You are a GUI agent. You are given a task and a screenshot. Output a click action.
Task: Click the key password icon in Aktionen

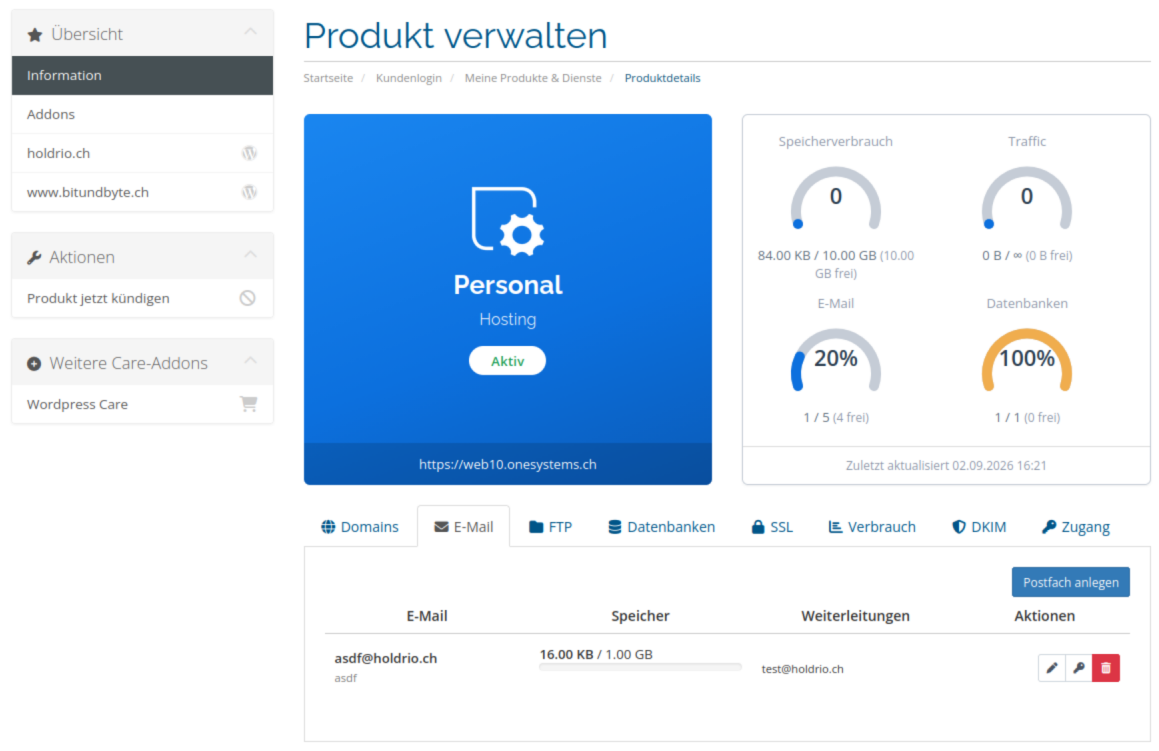1079,668
